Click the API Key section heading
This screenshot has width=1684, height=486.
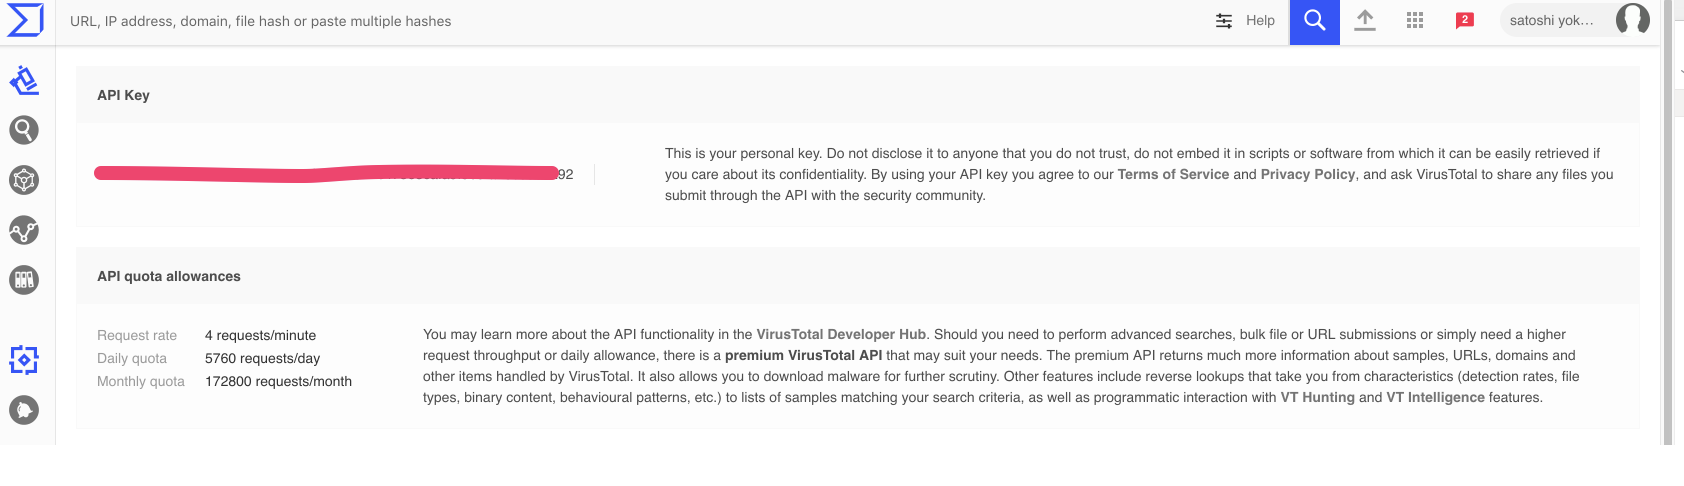[x=123, y=95]
